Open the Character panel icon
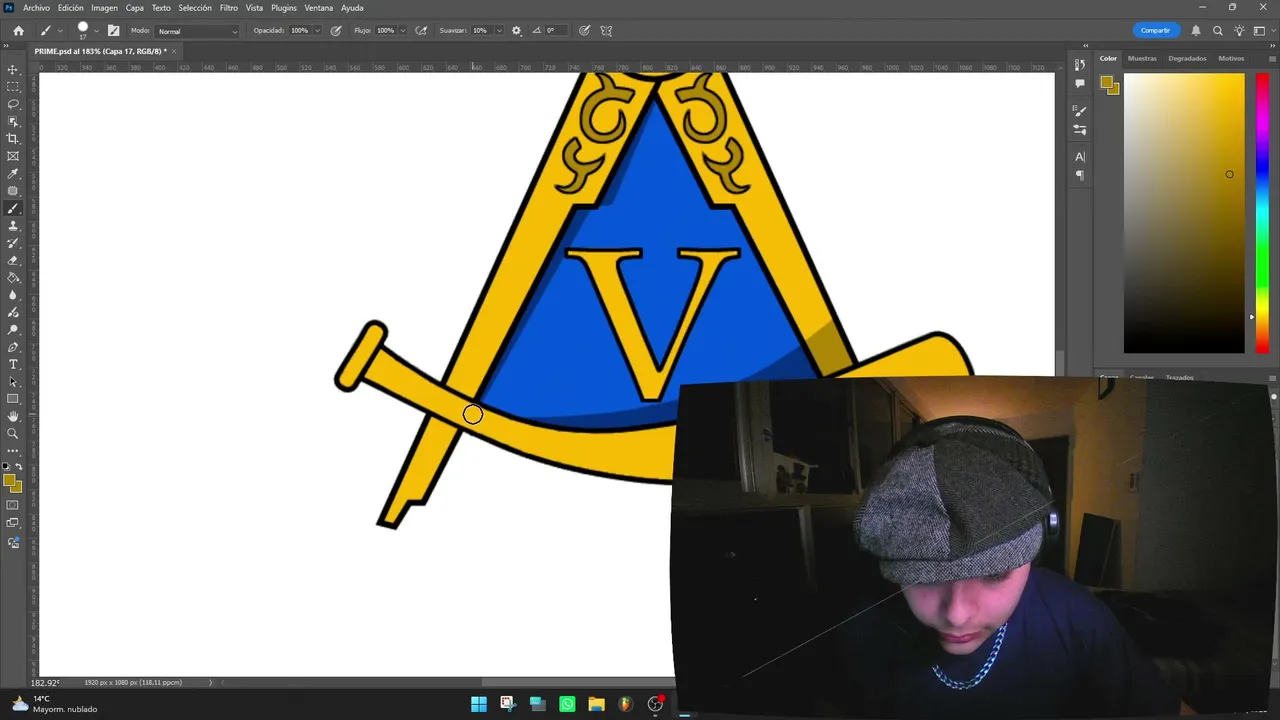The image size is (1280, 720). coord(1080,157)
